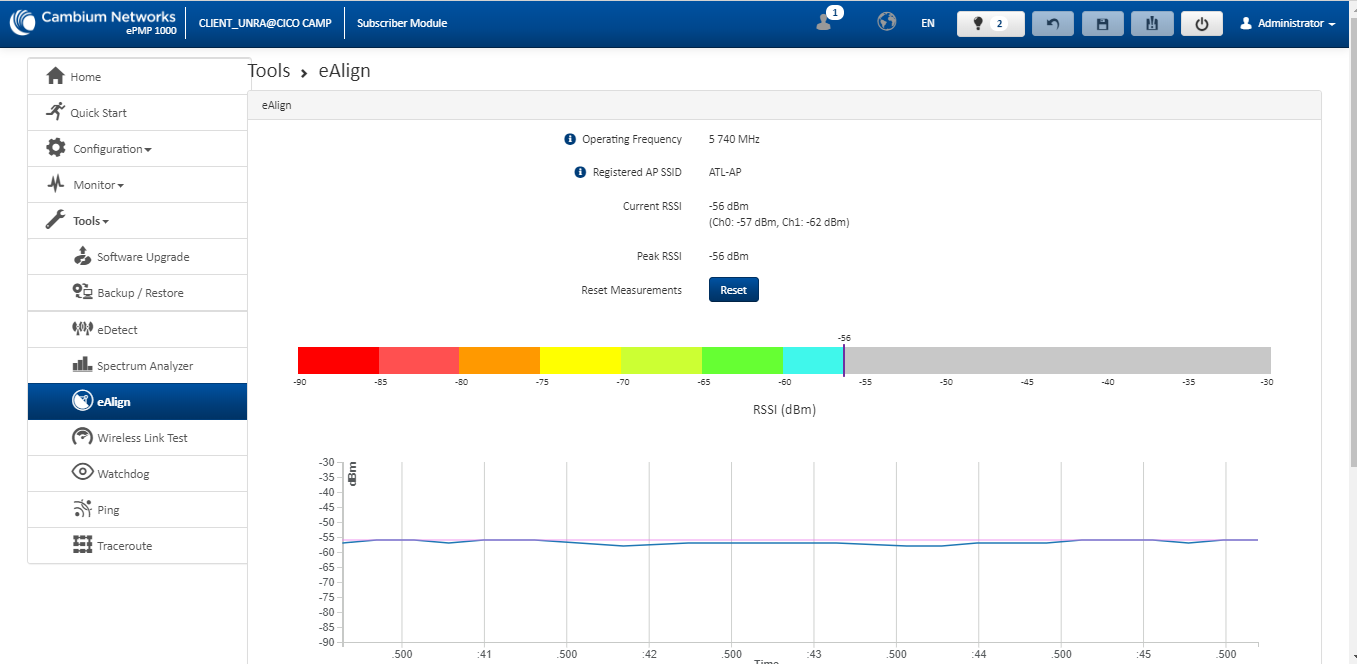Image resolution: width=1357 pixels, height=664 pixels.
Task: Click the notifications lightbulb button
Action: click(989, 23)
